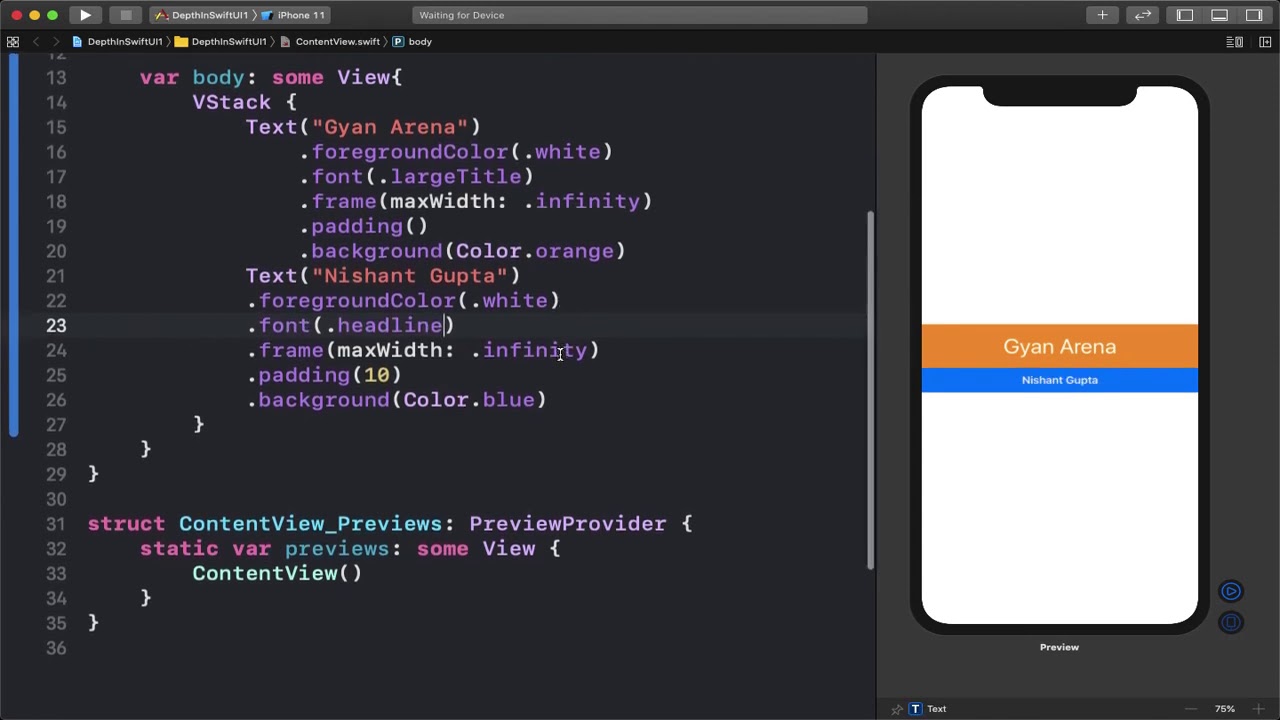This screenshot has height=720, width=1280.
Task: Click the source editor vertical scrollbar
Action: [870, 390]
